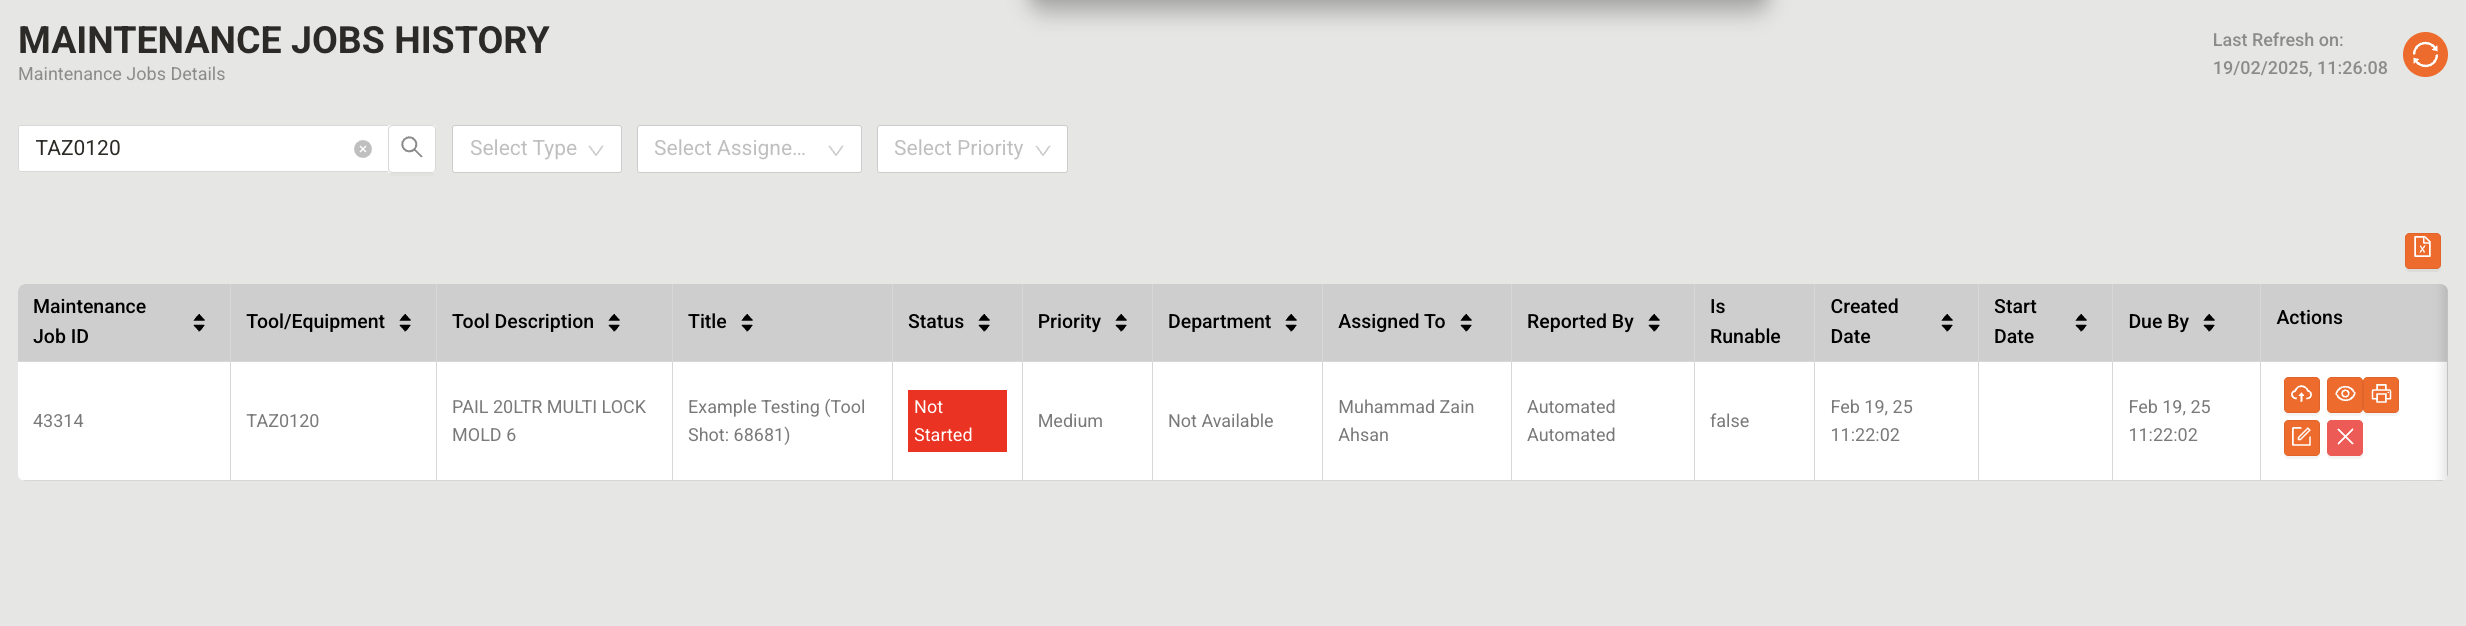
Task: Sort table by Status column
Action: pos(984,322)
